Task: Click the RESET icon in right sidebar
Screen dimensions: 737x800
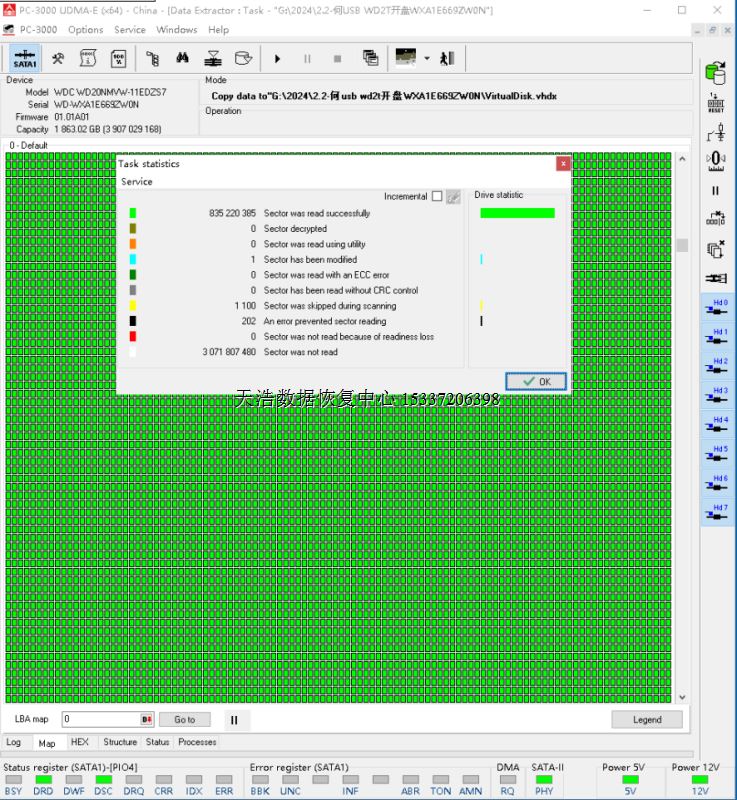Action: 715,102
